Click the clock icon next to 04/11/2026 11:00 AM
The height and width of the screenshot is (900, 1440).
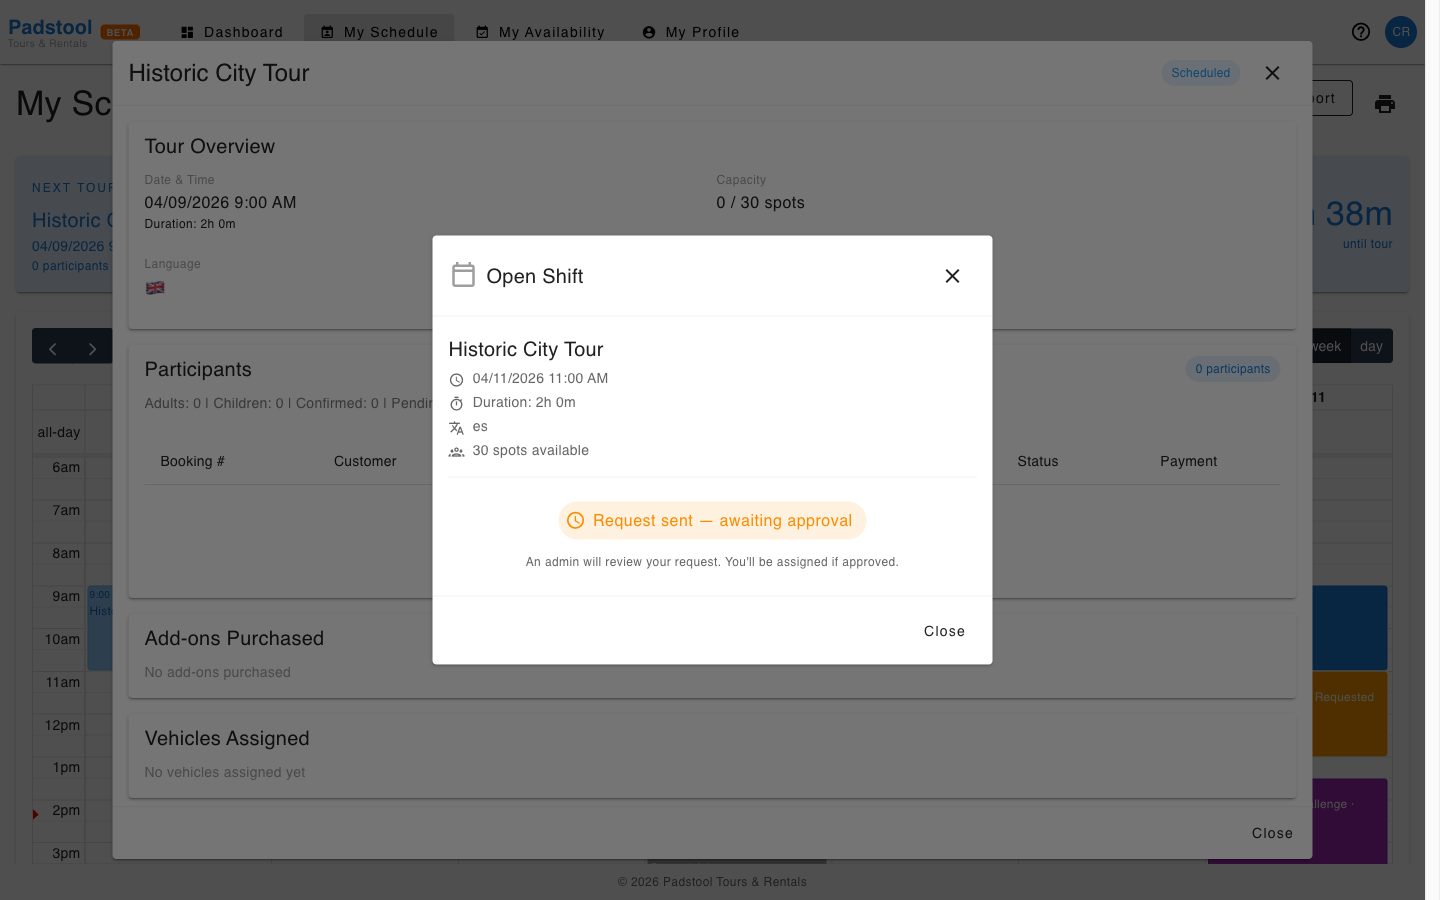pos(456,380)
